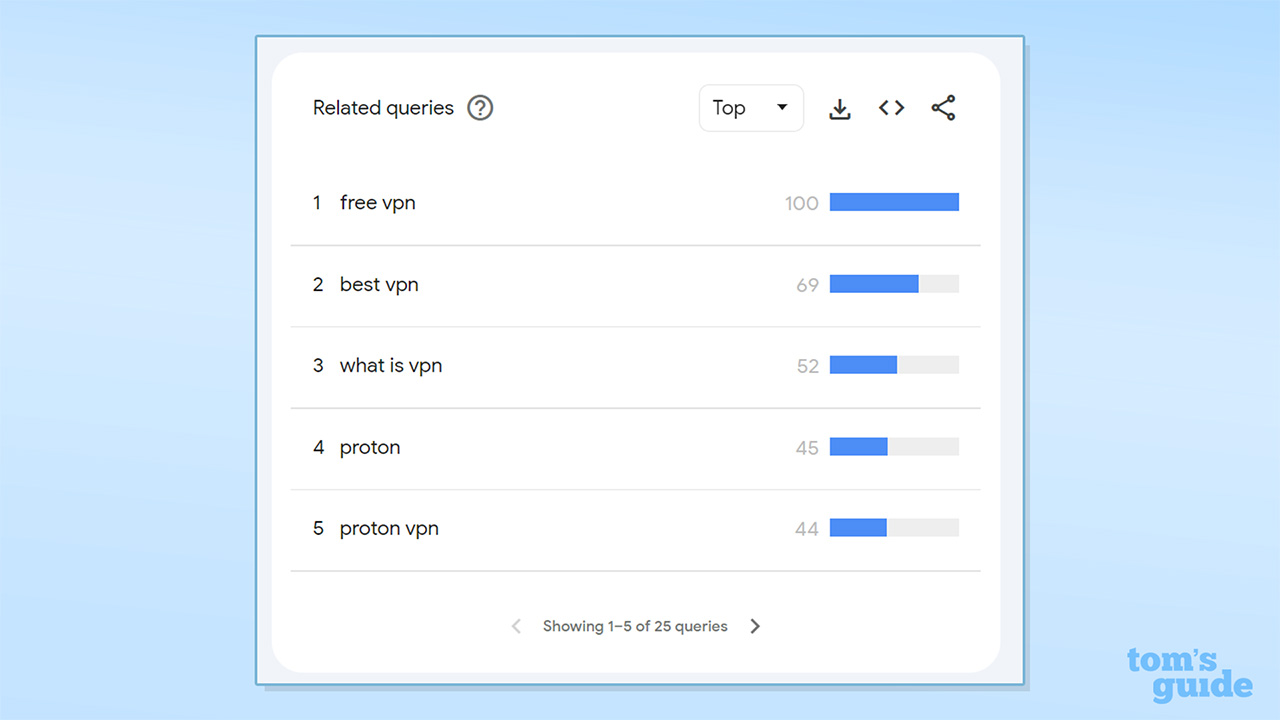This screenshot has height=720, width=1280.
Task: Click the free vpn interest bar
Action: (x=894, y=203)
